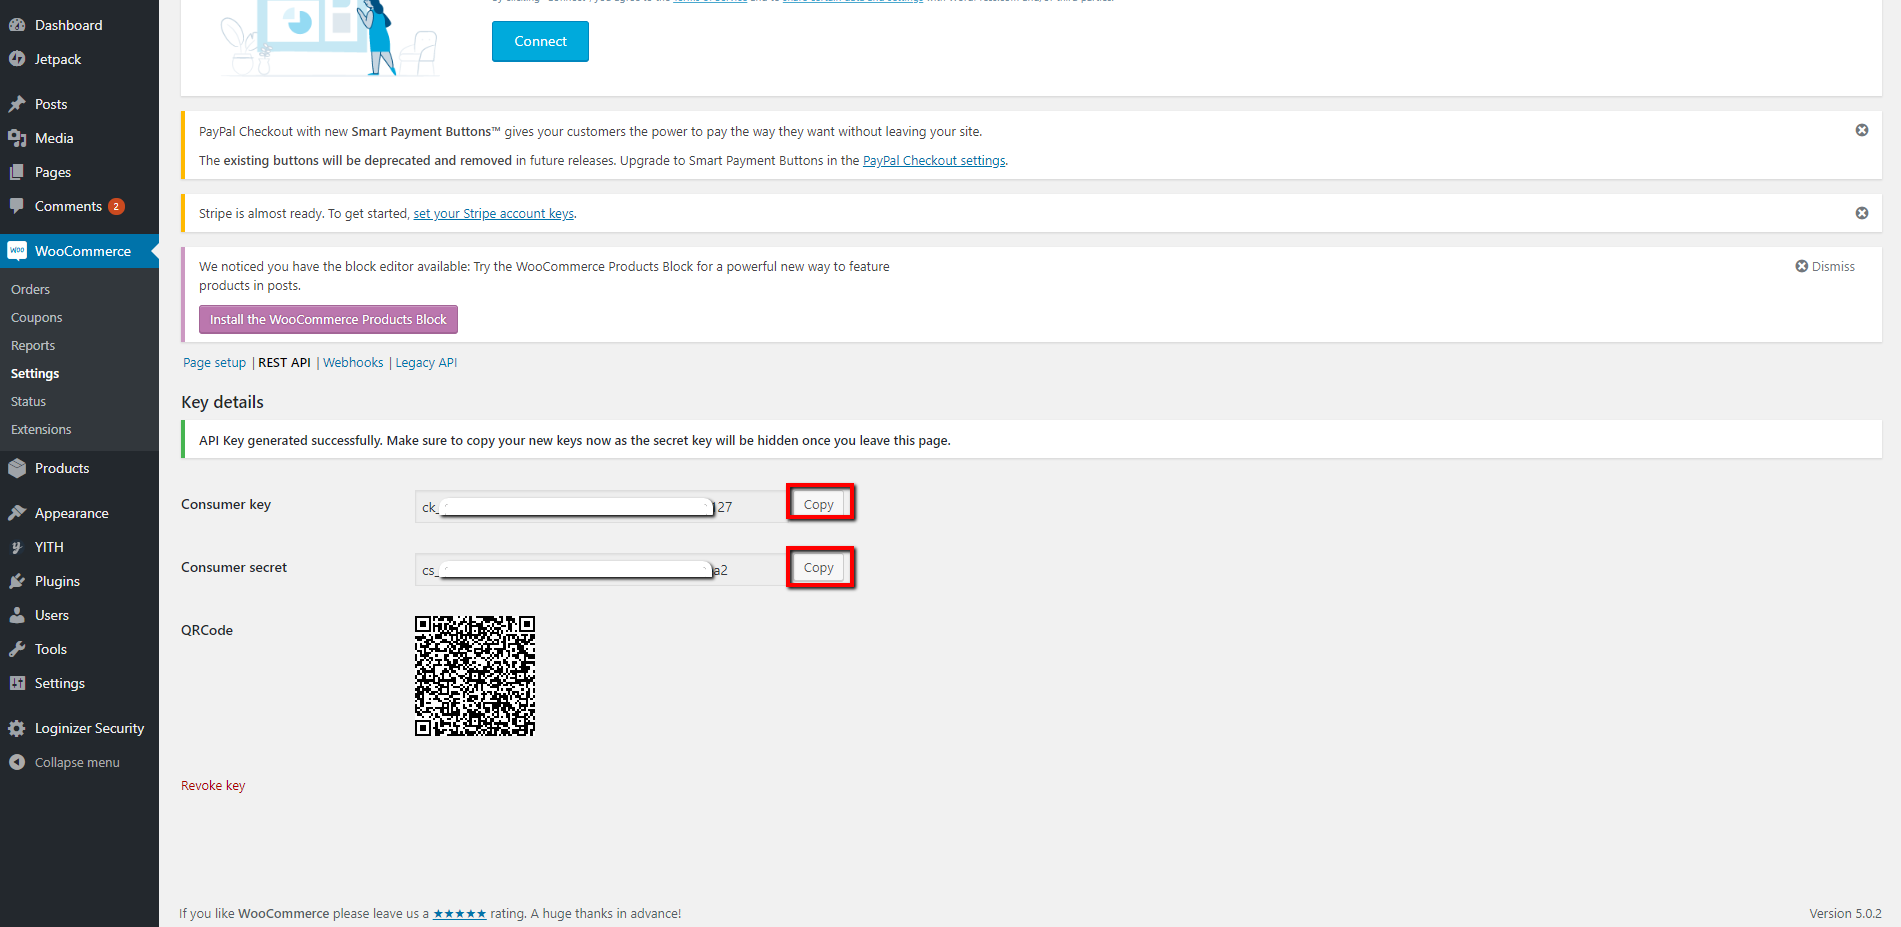Switch to the REST API section
Image resolution: width=1901 pixels, height=927 pixels.
point(284,363)
